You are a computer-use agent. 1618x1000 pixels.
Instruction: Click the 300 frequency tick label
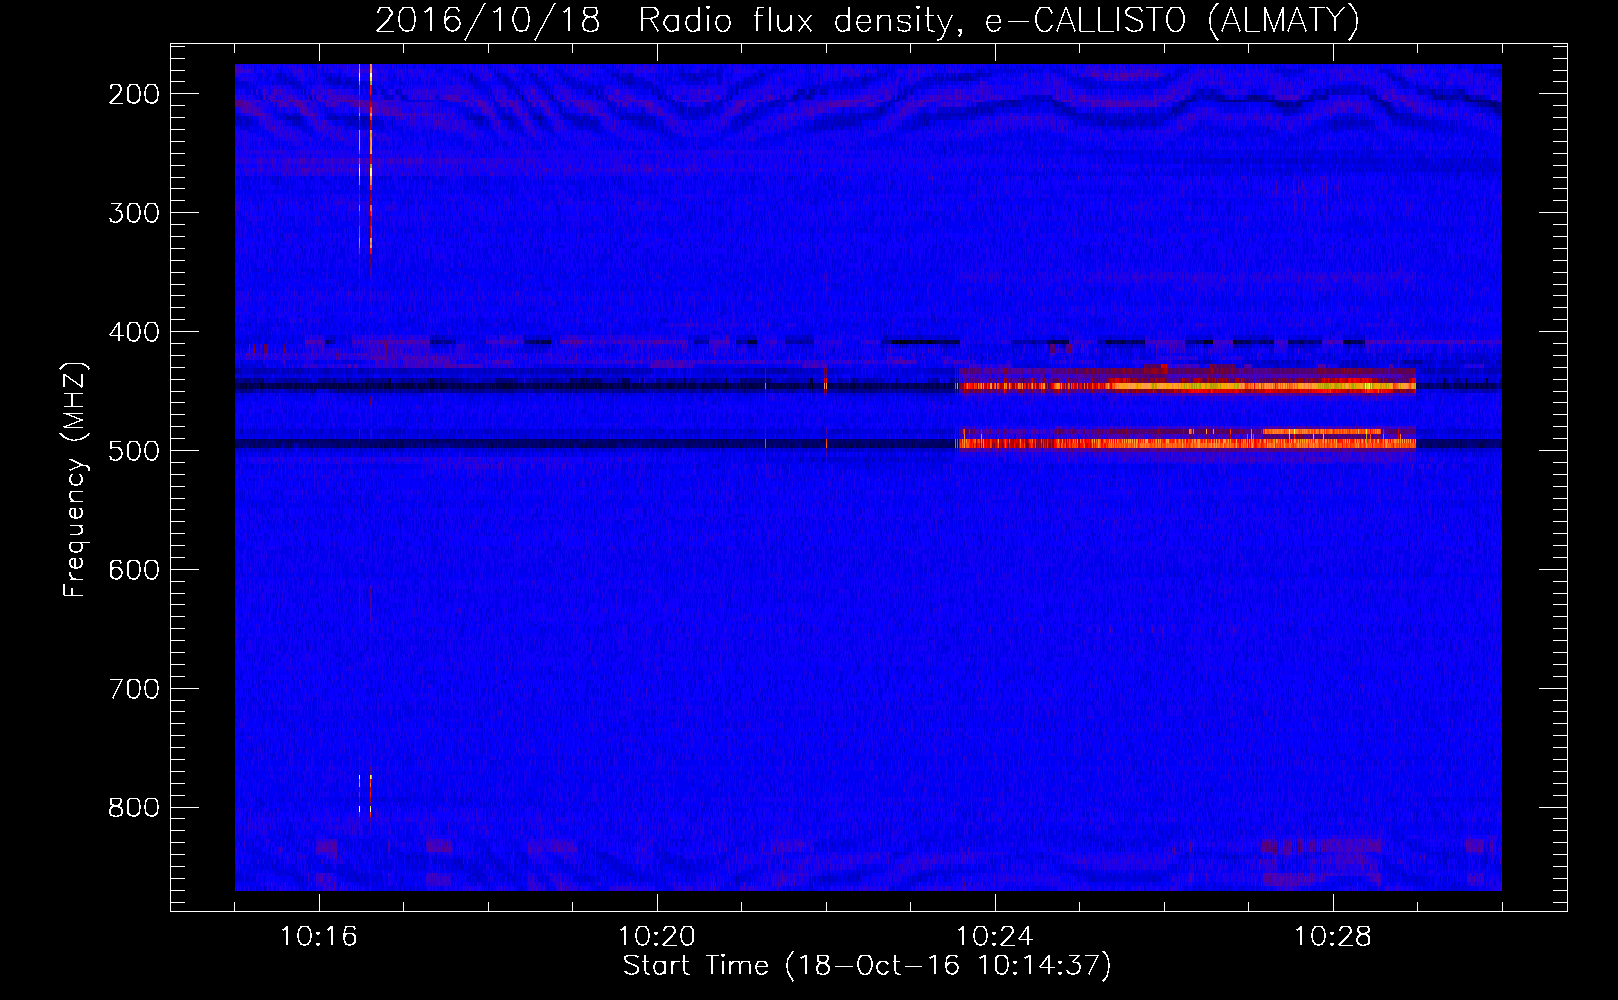pos(133,213)
